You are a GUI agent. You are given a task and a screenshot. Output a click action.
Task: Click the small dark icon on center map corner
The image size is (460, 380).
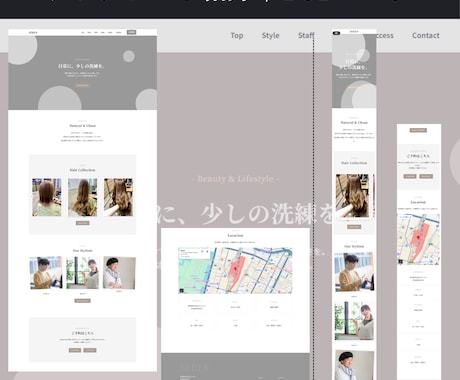click(x=182, y=291)
